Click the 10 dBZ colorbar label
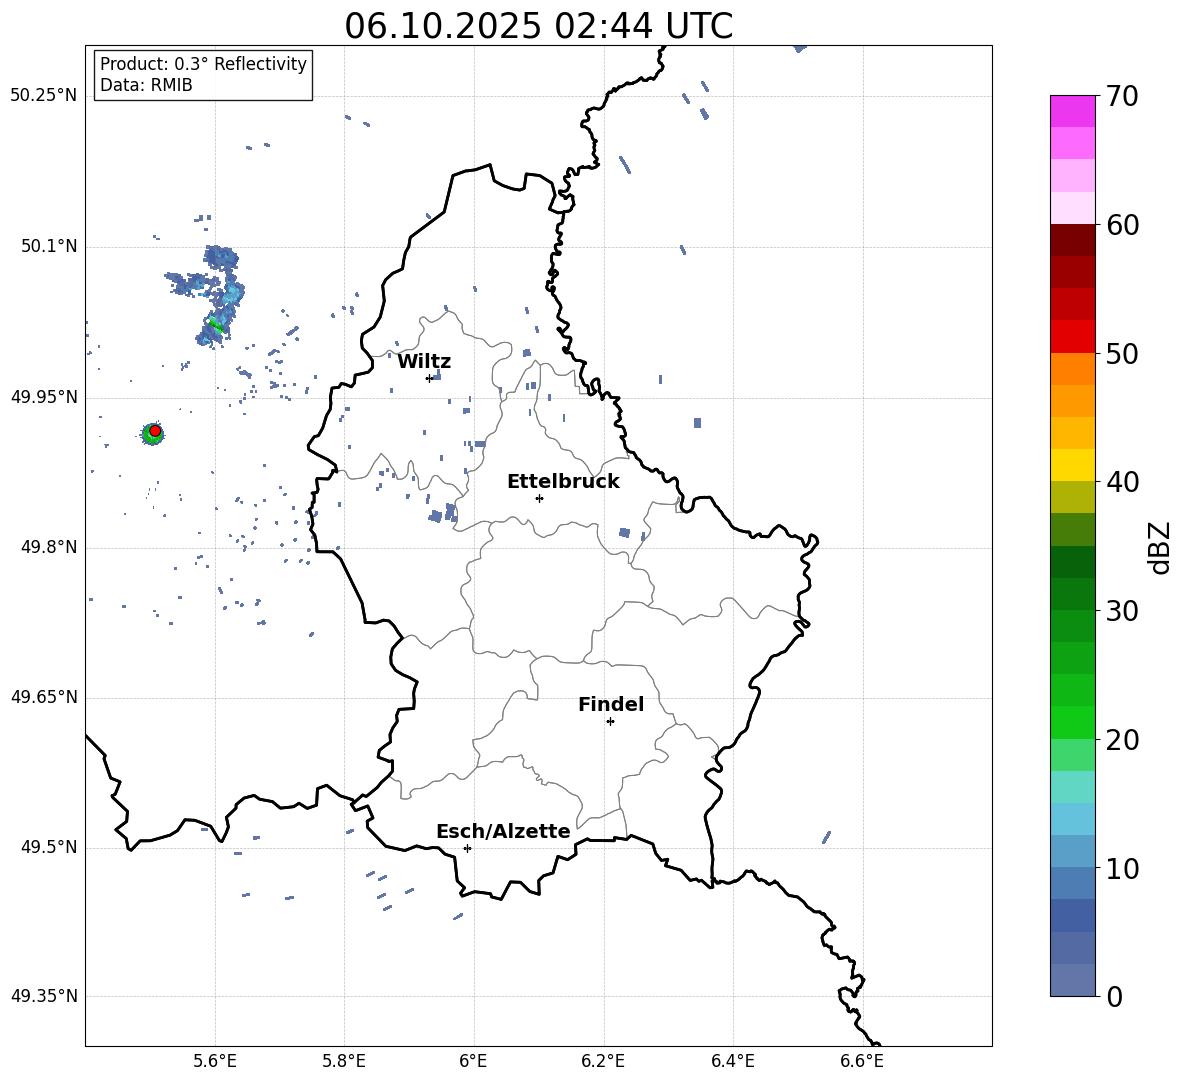The width and height of the screenshot is (1184, 1081). click(1121, 868)
